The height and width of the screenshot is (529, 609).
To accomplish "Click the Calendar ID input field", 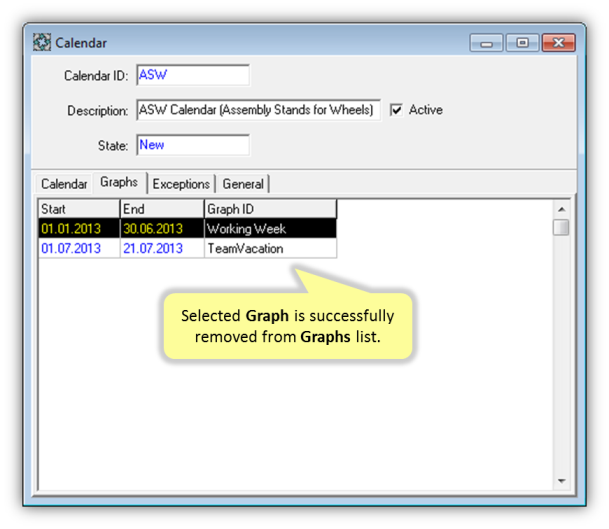I will click(193, 75).
